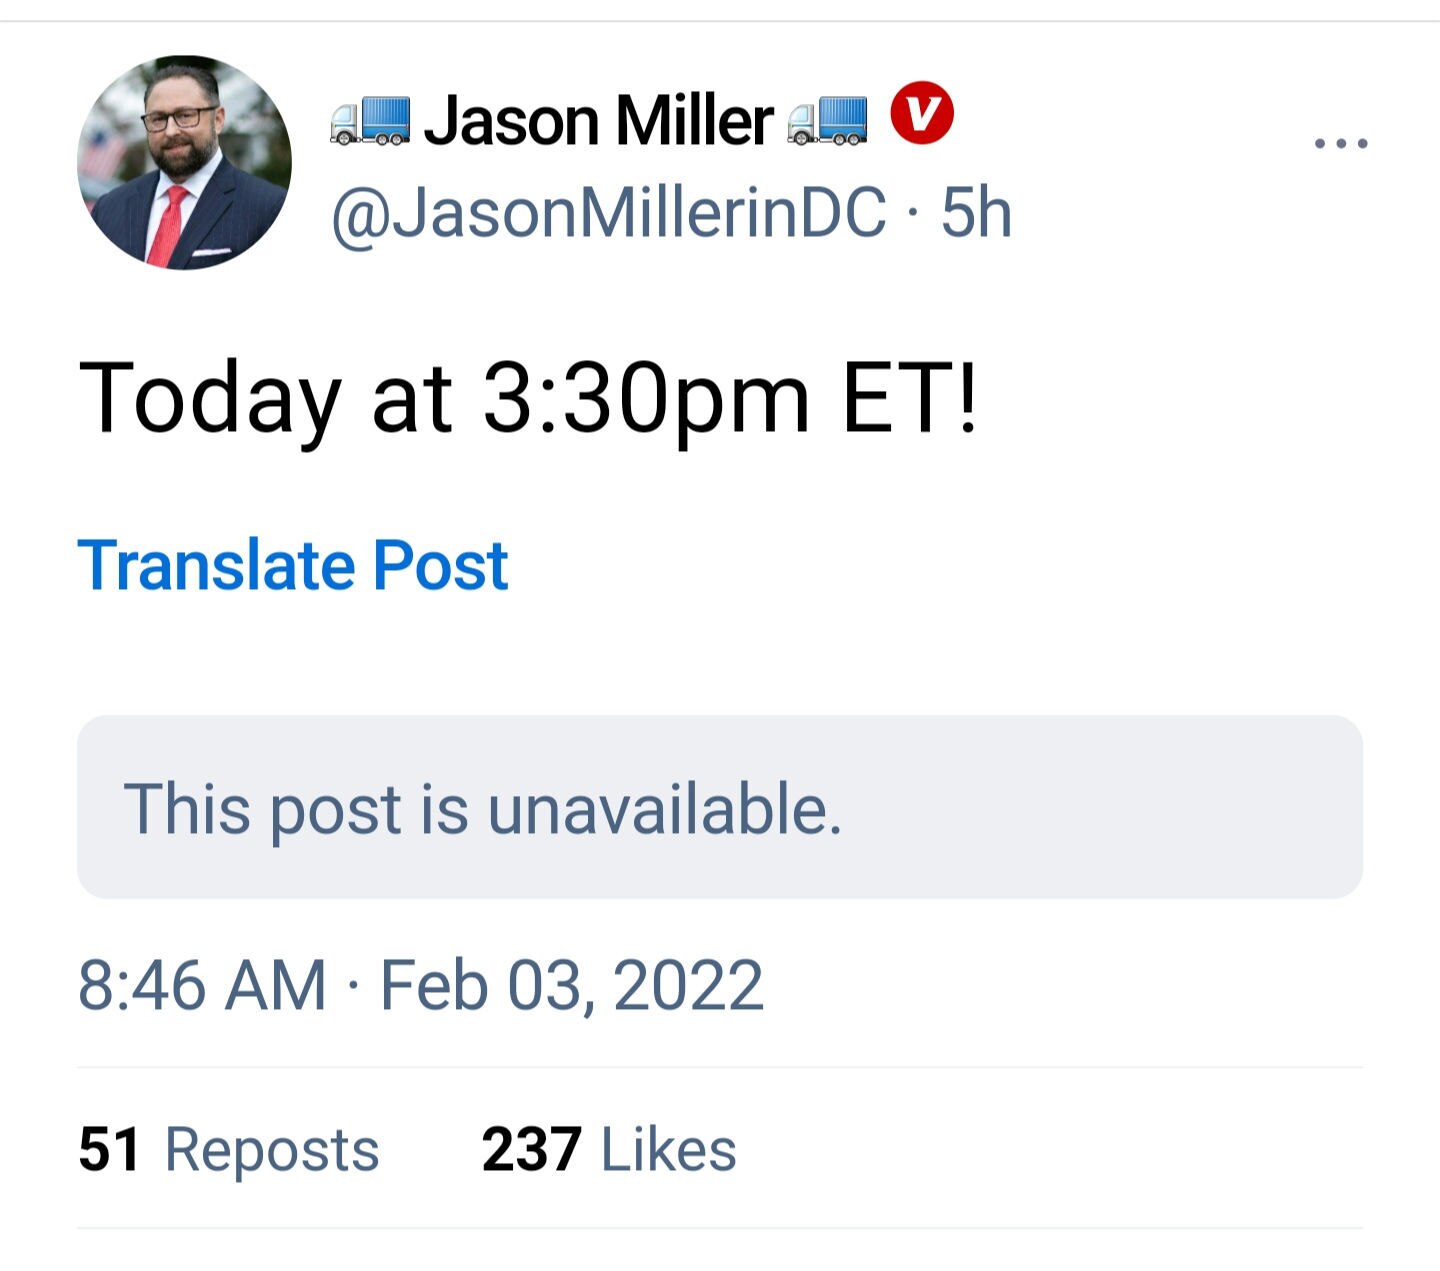Expand the options menu via the ellipsis
Image resolution: width=1440 pixels, height=1271 pixels.
coord(1341,142)
